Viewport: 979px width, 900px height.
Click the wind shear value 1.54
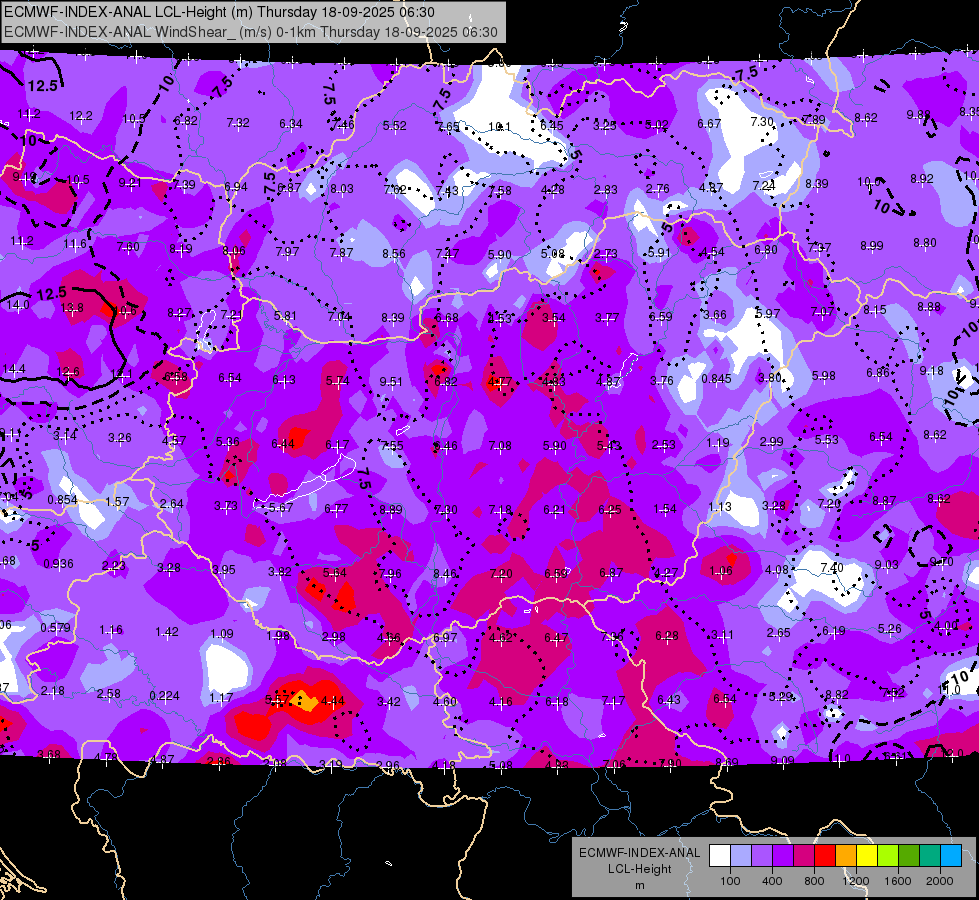pos(665,509)
